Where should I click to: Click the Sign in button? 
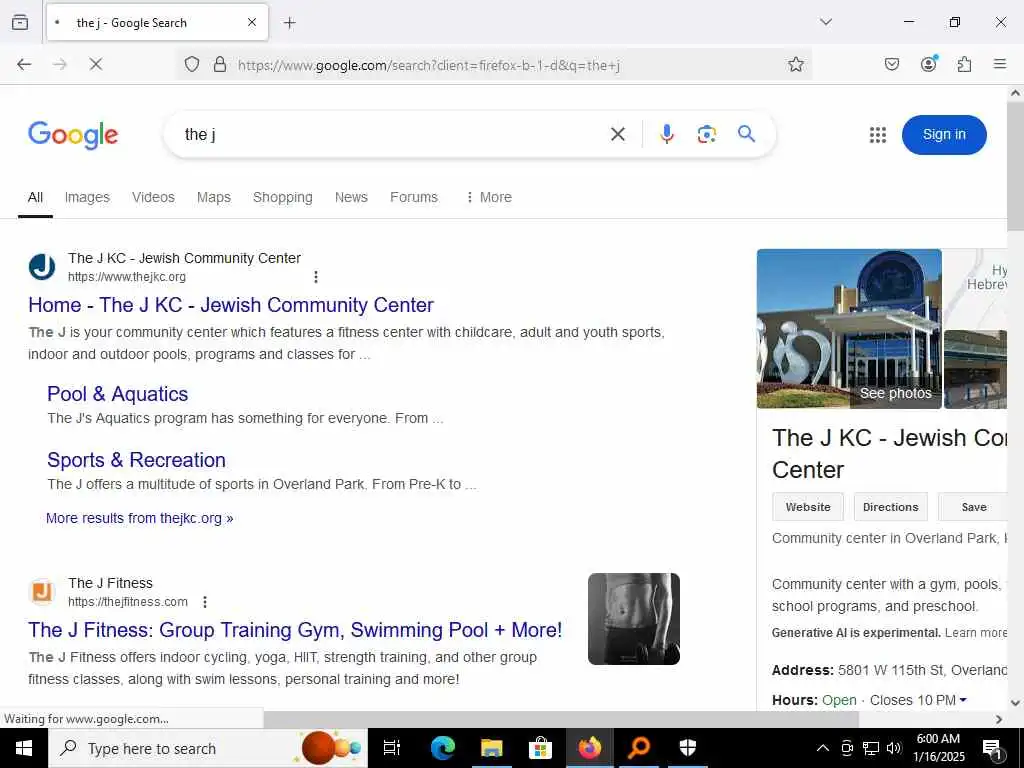click(944, 135)
